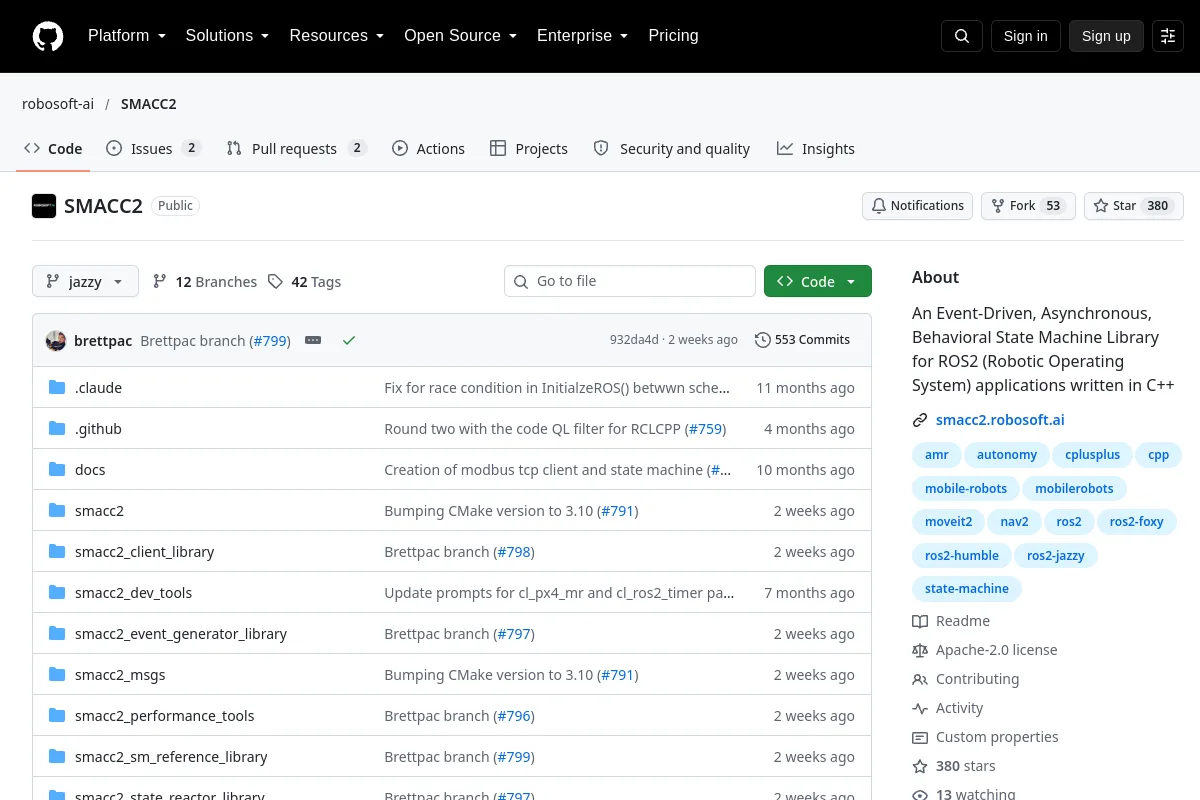This screenshot has height=800, width=1200.
Task: Click the SMACC2 repository avatar
Action: pos(44,206)
